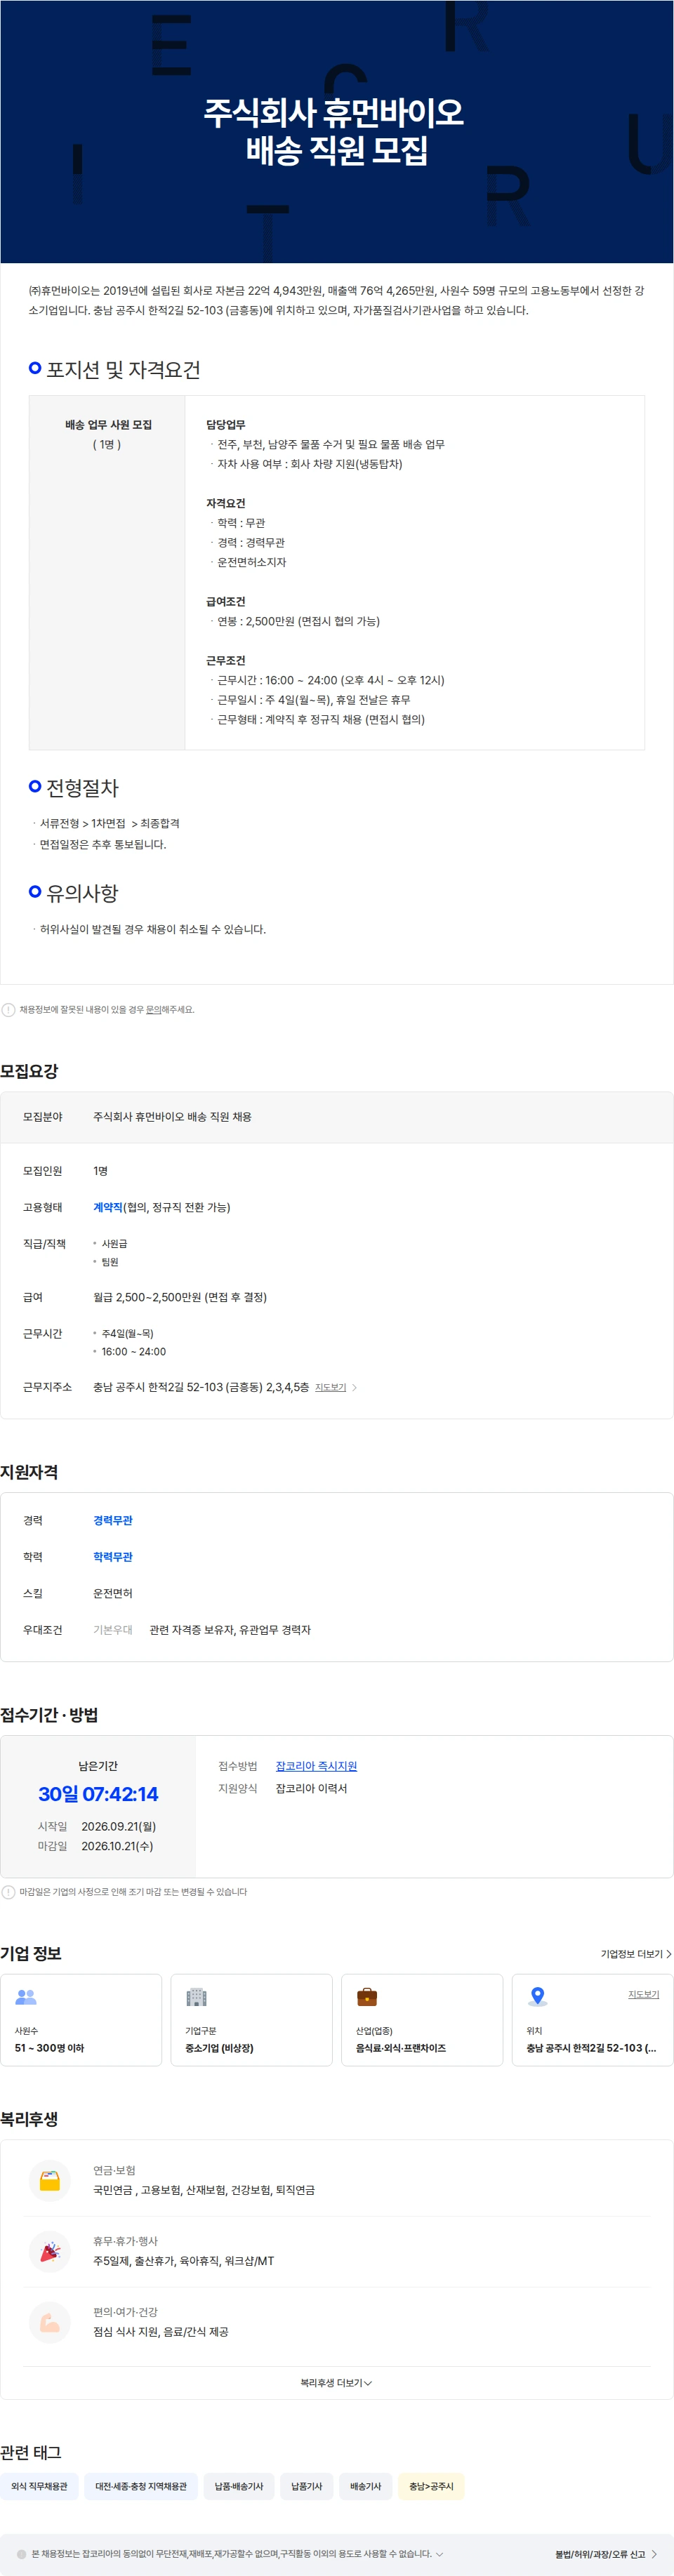
Task: Click the 시작일 date 2026.09.21(월)
Action: point(118,1827)
